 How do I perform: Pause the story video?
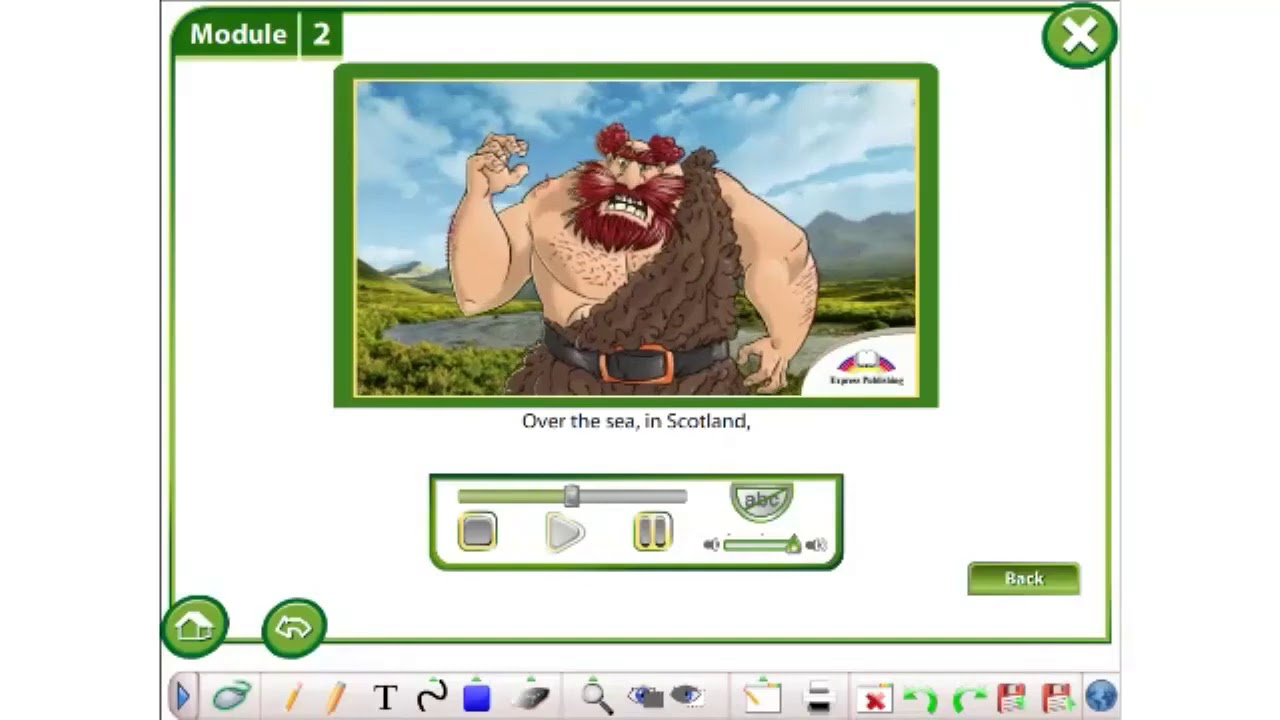click(x=653, y=531)
